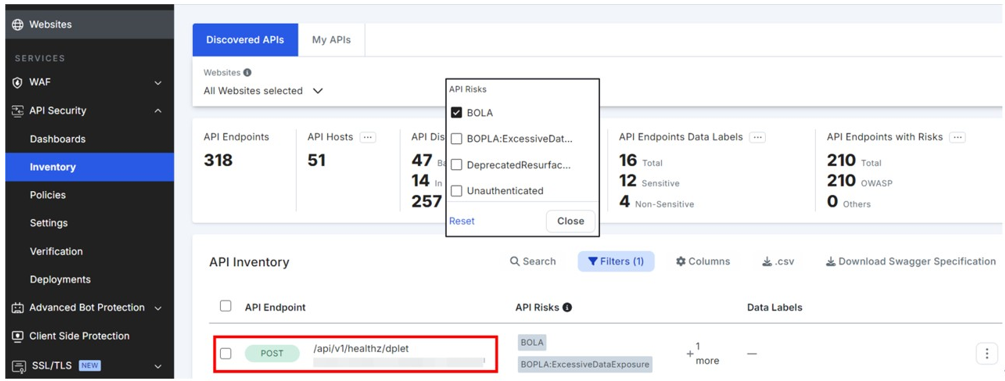Expand the SSL/TLS section chevron
1005x381 pixels.
[158, 366]
